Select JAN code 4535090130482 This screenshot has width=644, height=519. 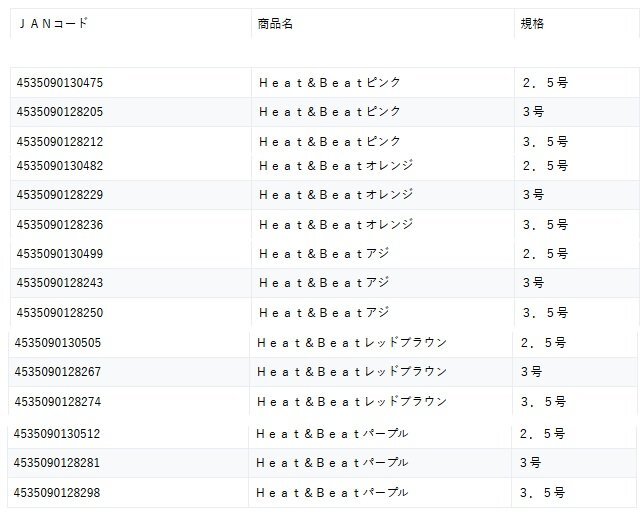click(x=60, y=166)
